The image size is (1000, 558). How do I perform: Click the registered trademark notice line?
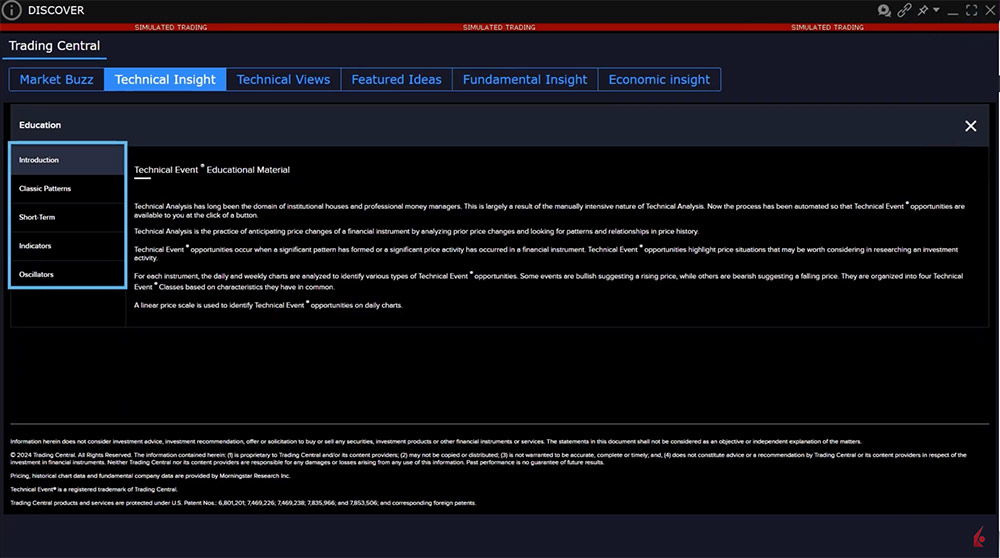(94, 490)
